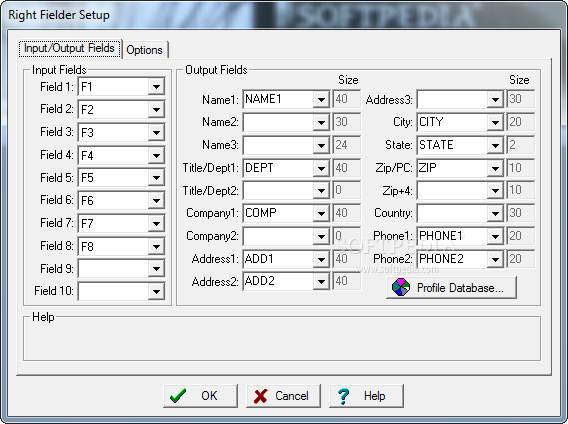Select the Input/Output Fields tab
568x424 pixels.
69,48
